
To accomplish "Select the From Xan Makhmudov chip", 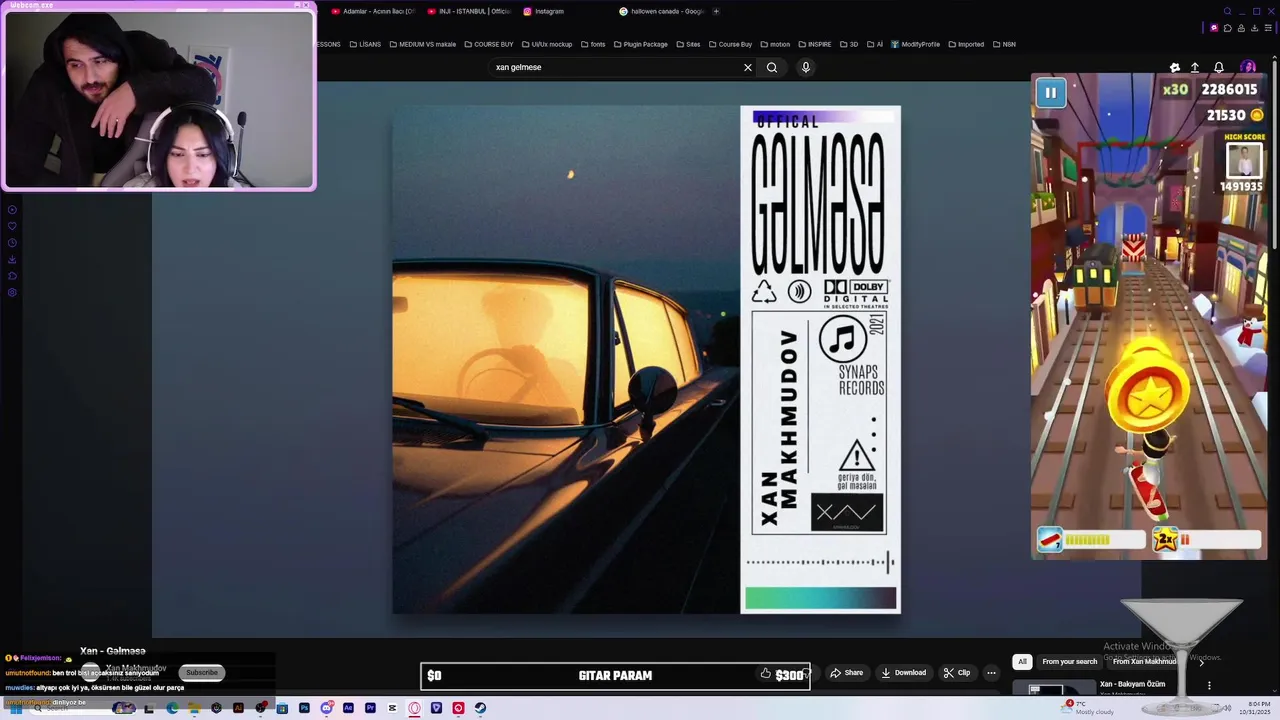I will pyautogui.click(x=1145, y=661).
